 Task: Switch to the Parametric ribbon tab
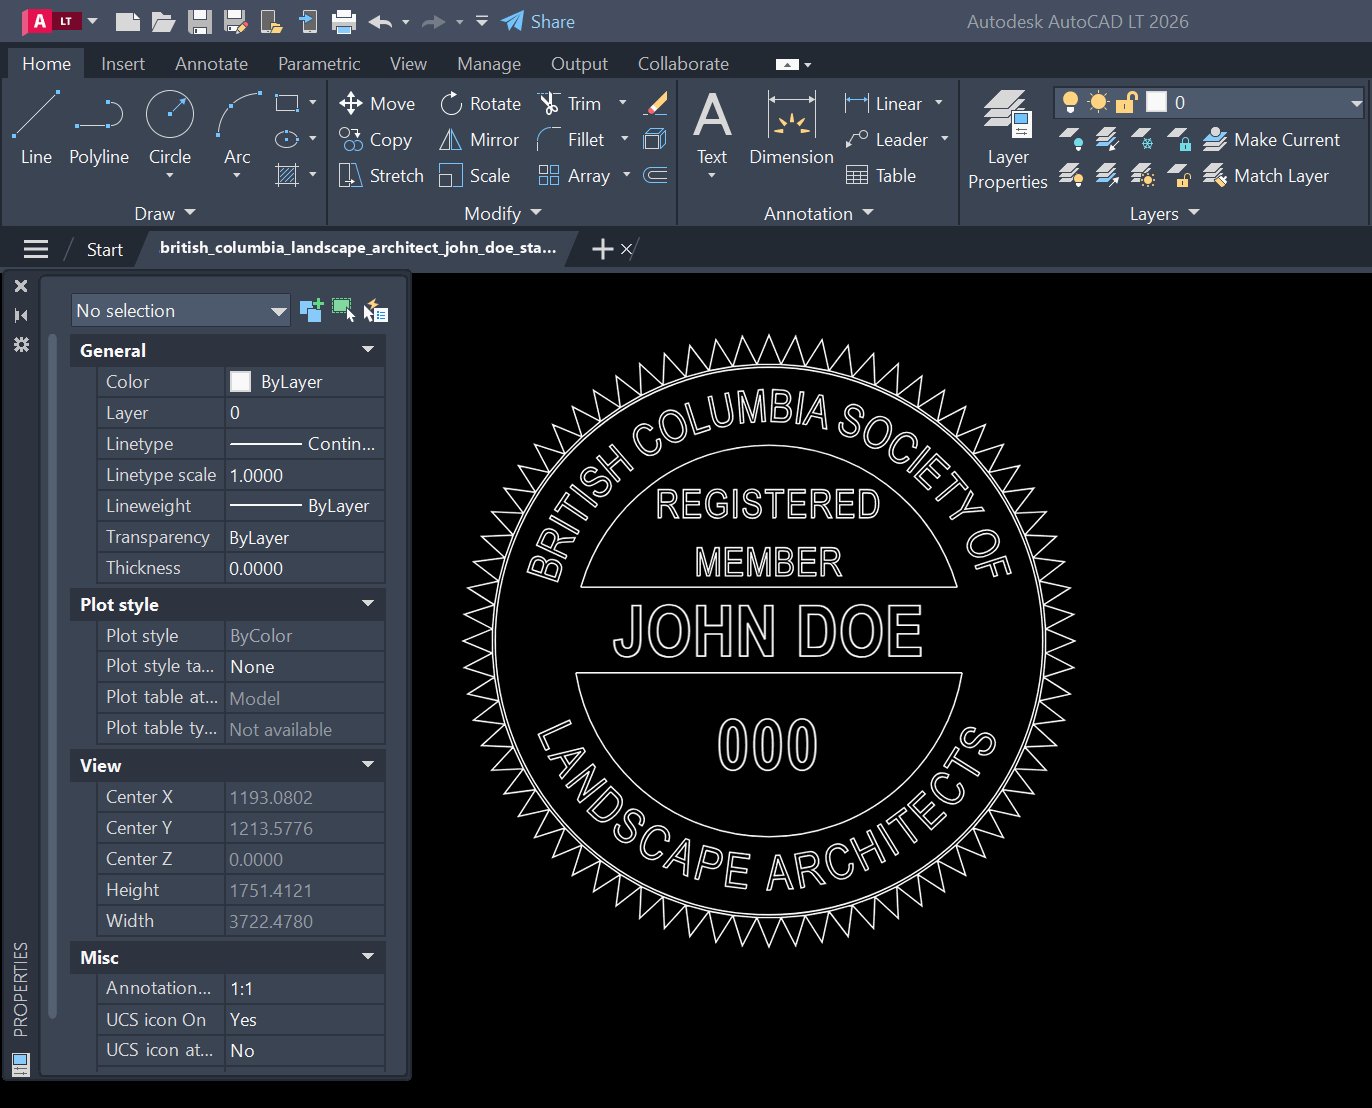(x=319, y=63)
